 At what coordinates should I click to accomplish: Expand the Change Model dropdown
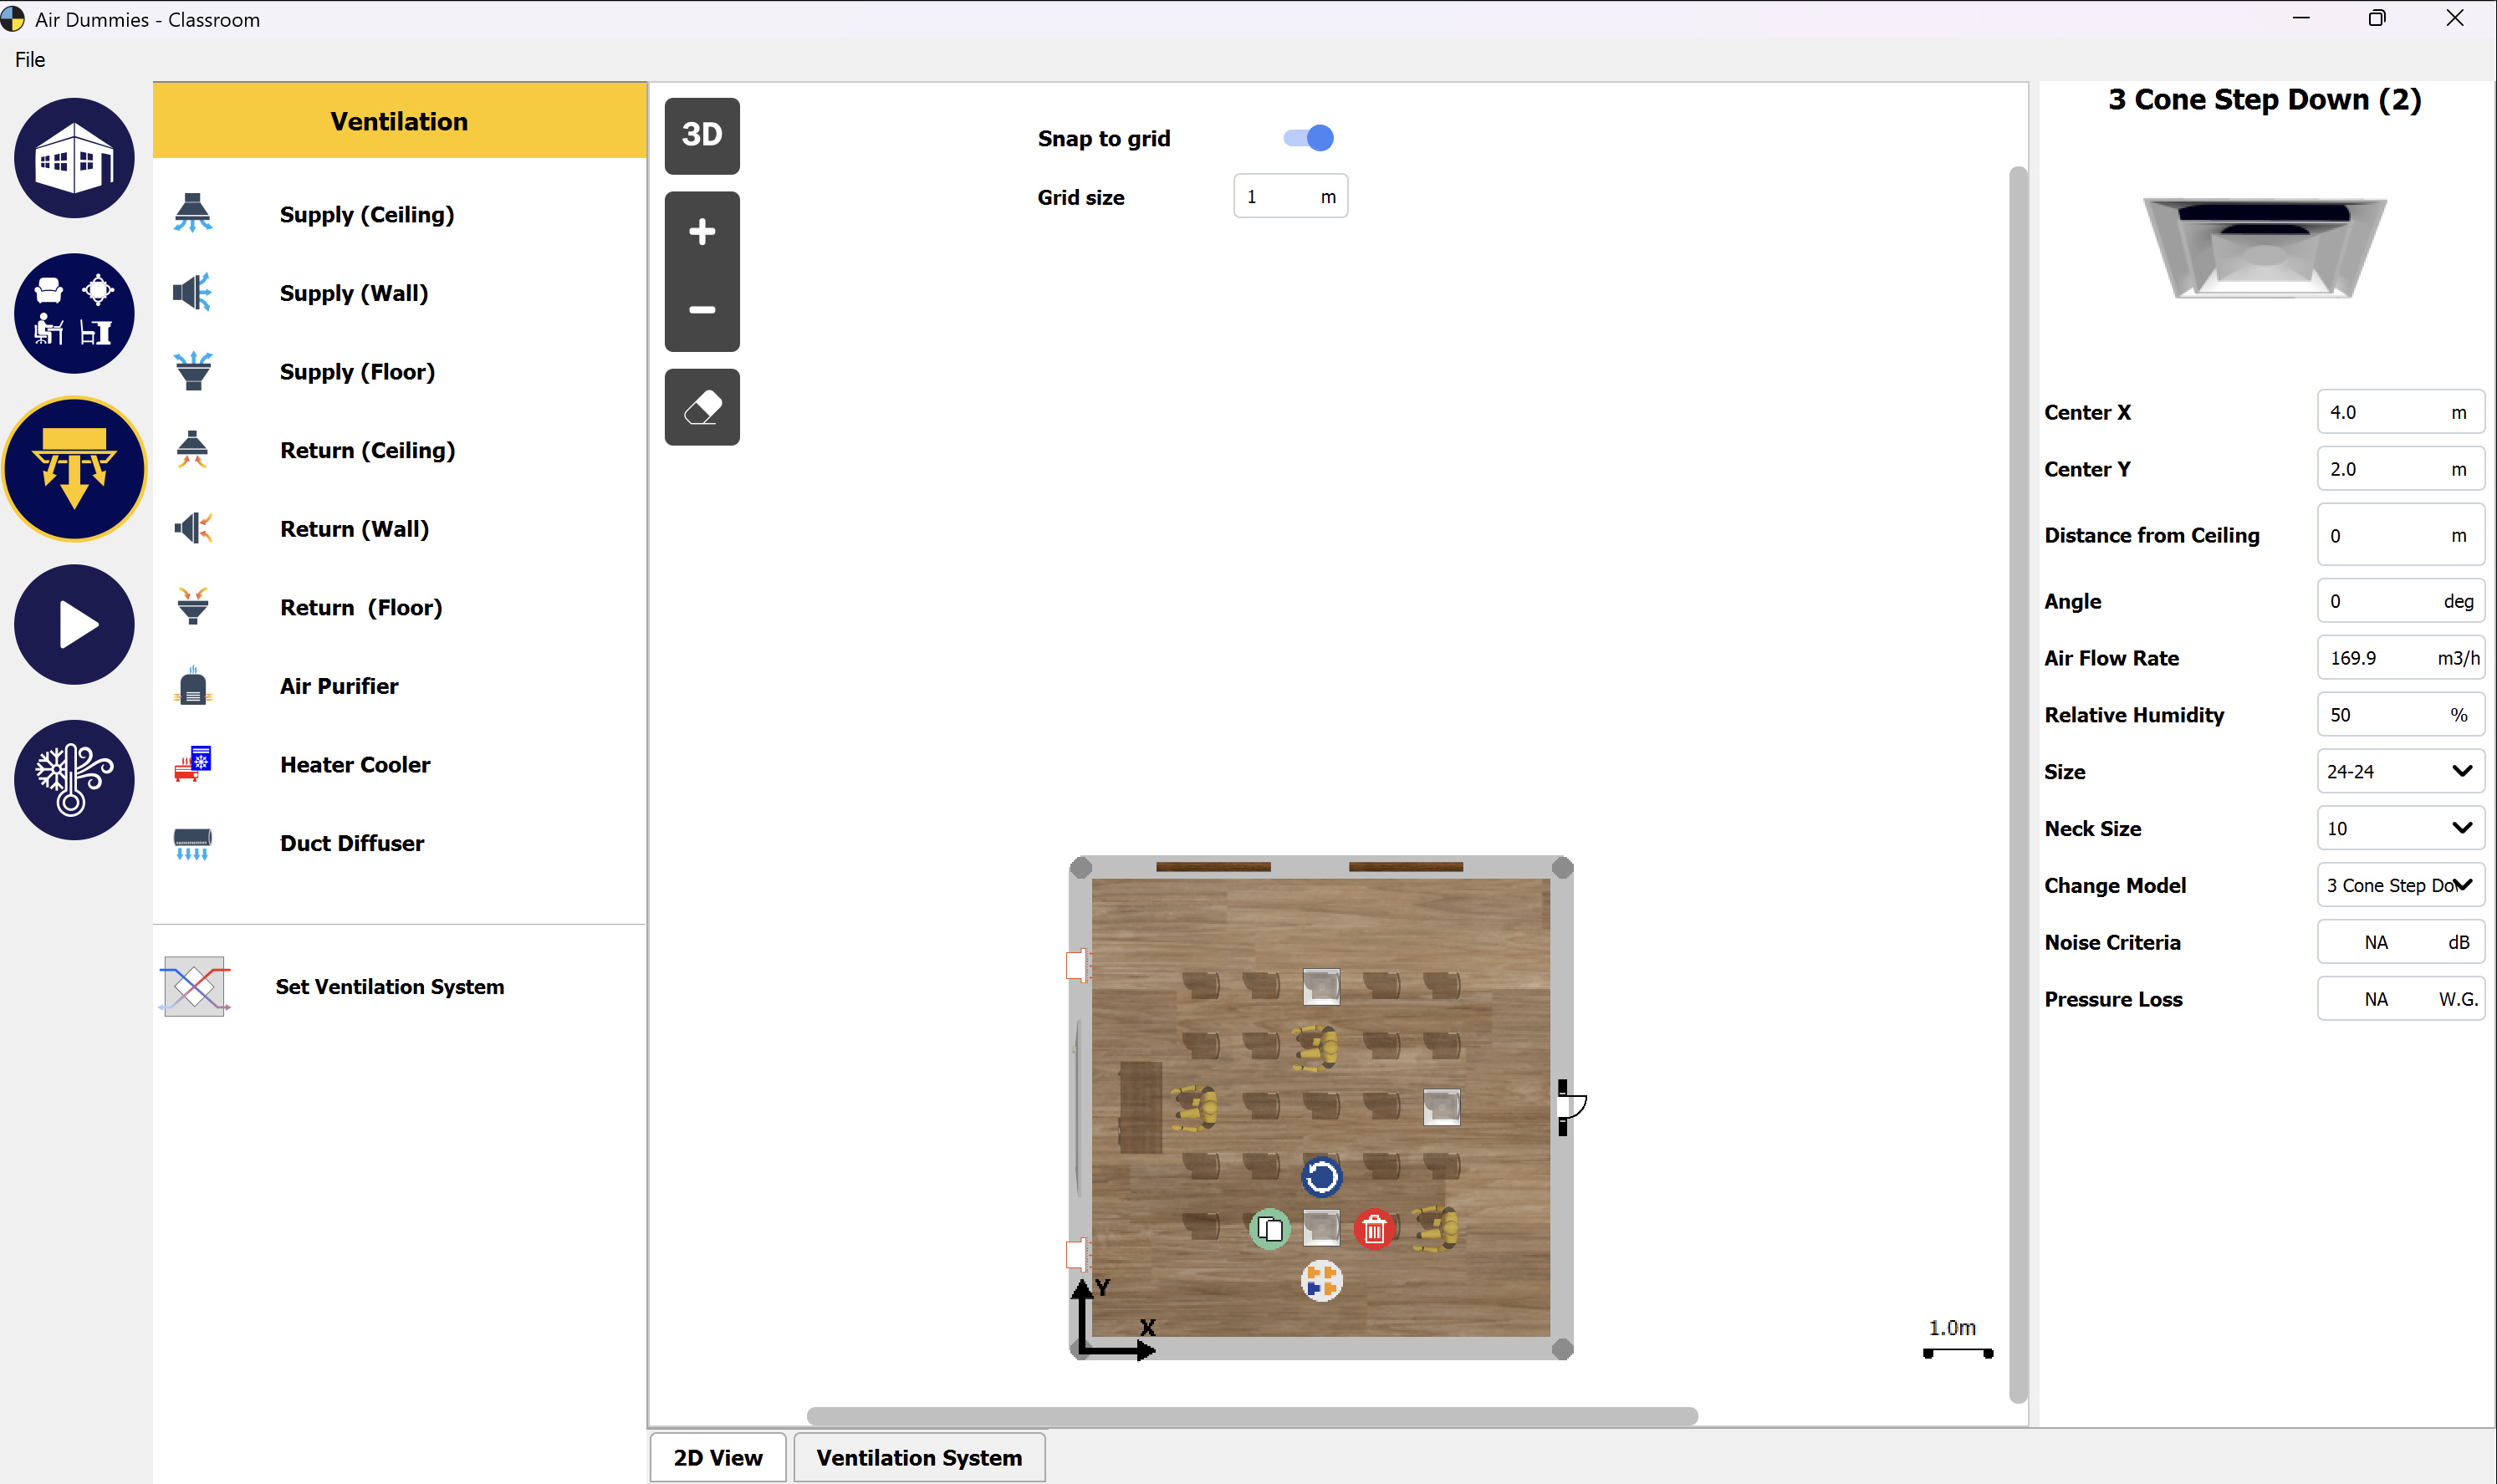point(2400,885)
